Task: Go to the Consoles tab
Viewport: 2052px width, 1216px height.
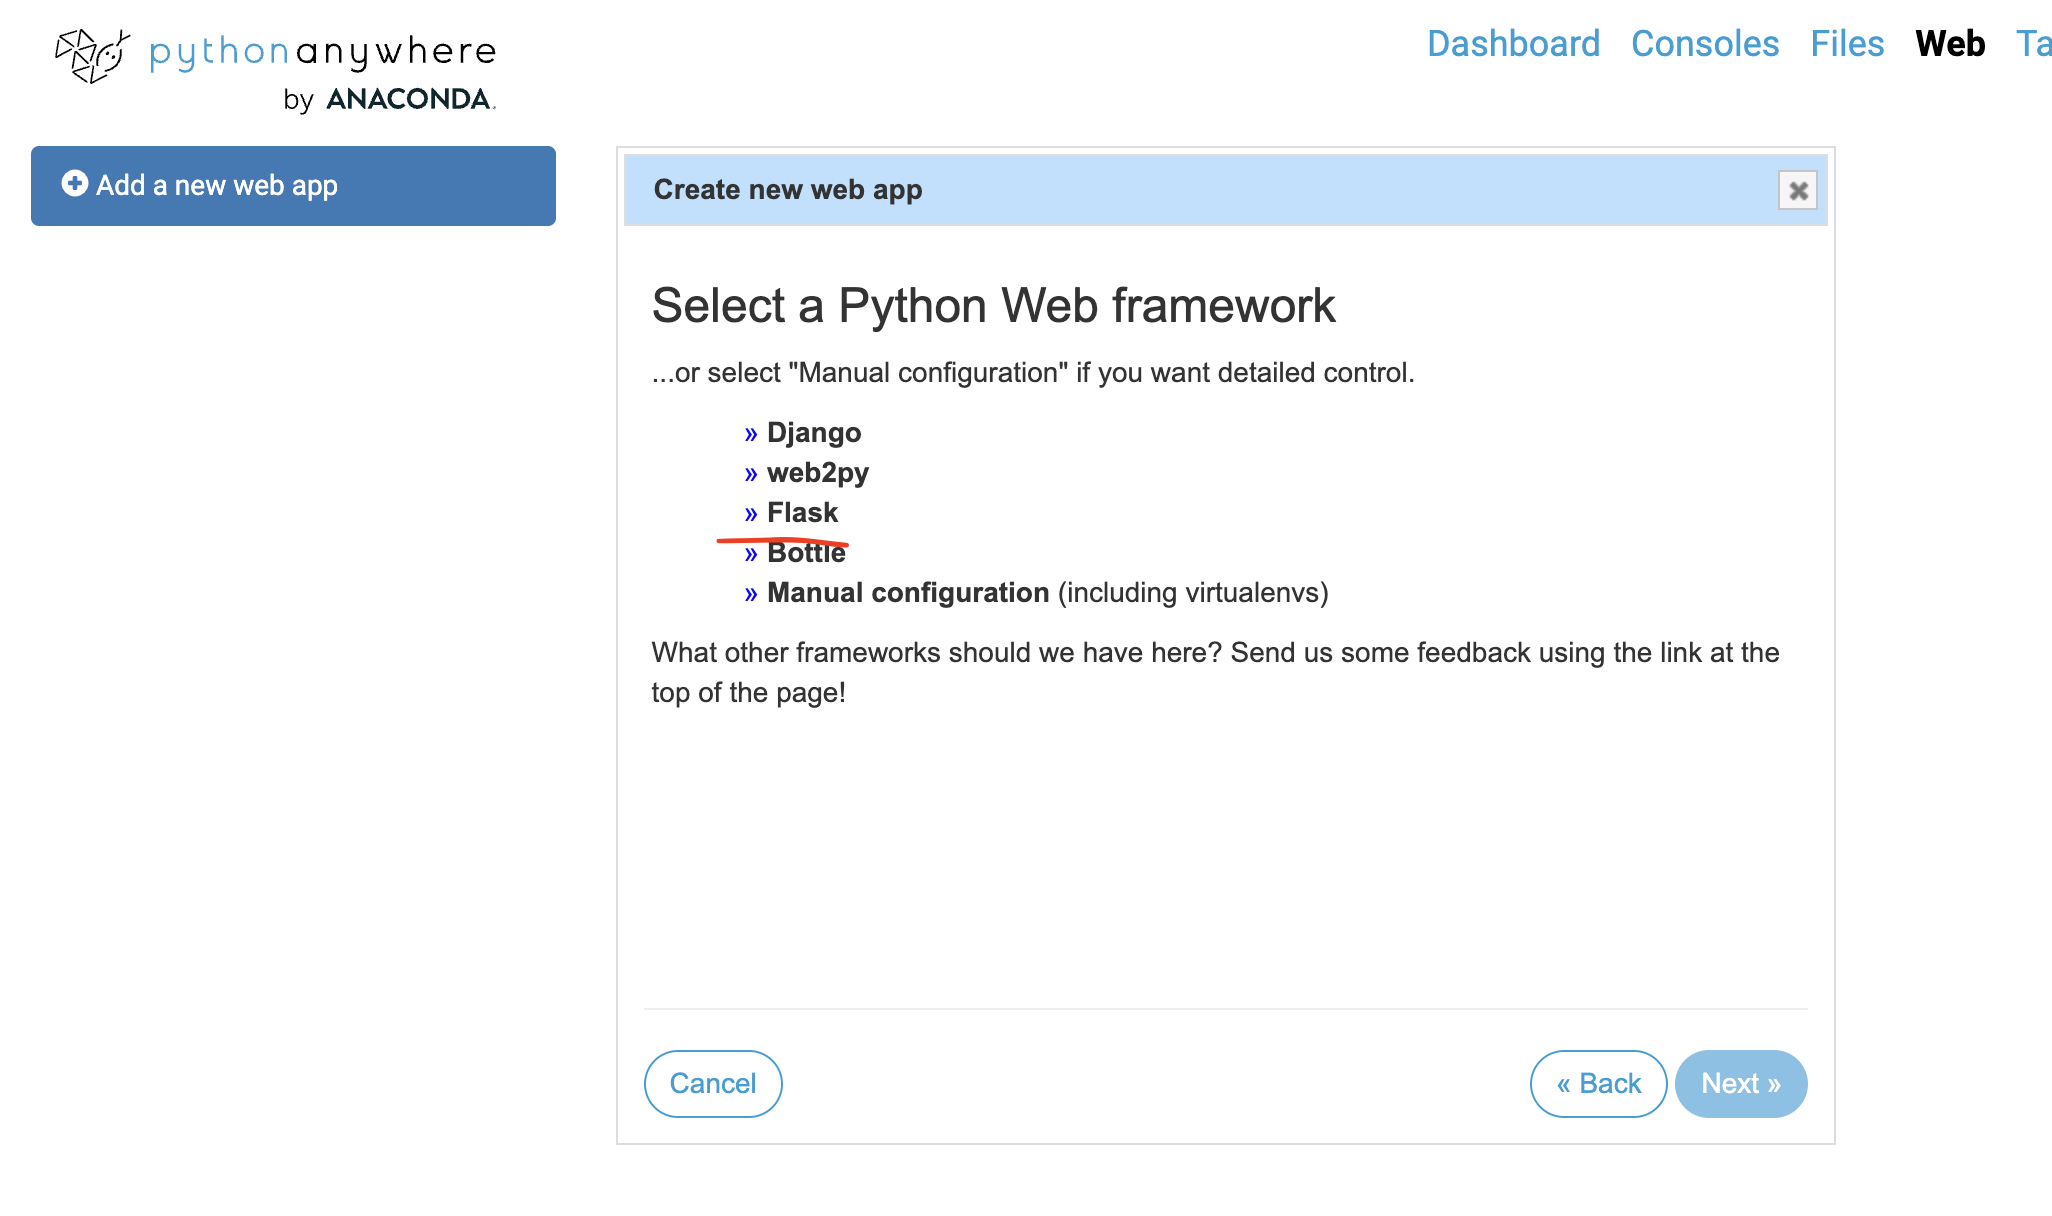Action: click(1704, 44)
